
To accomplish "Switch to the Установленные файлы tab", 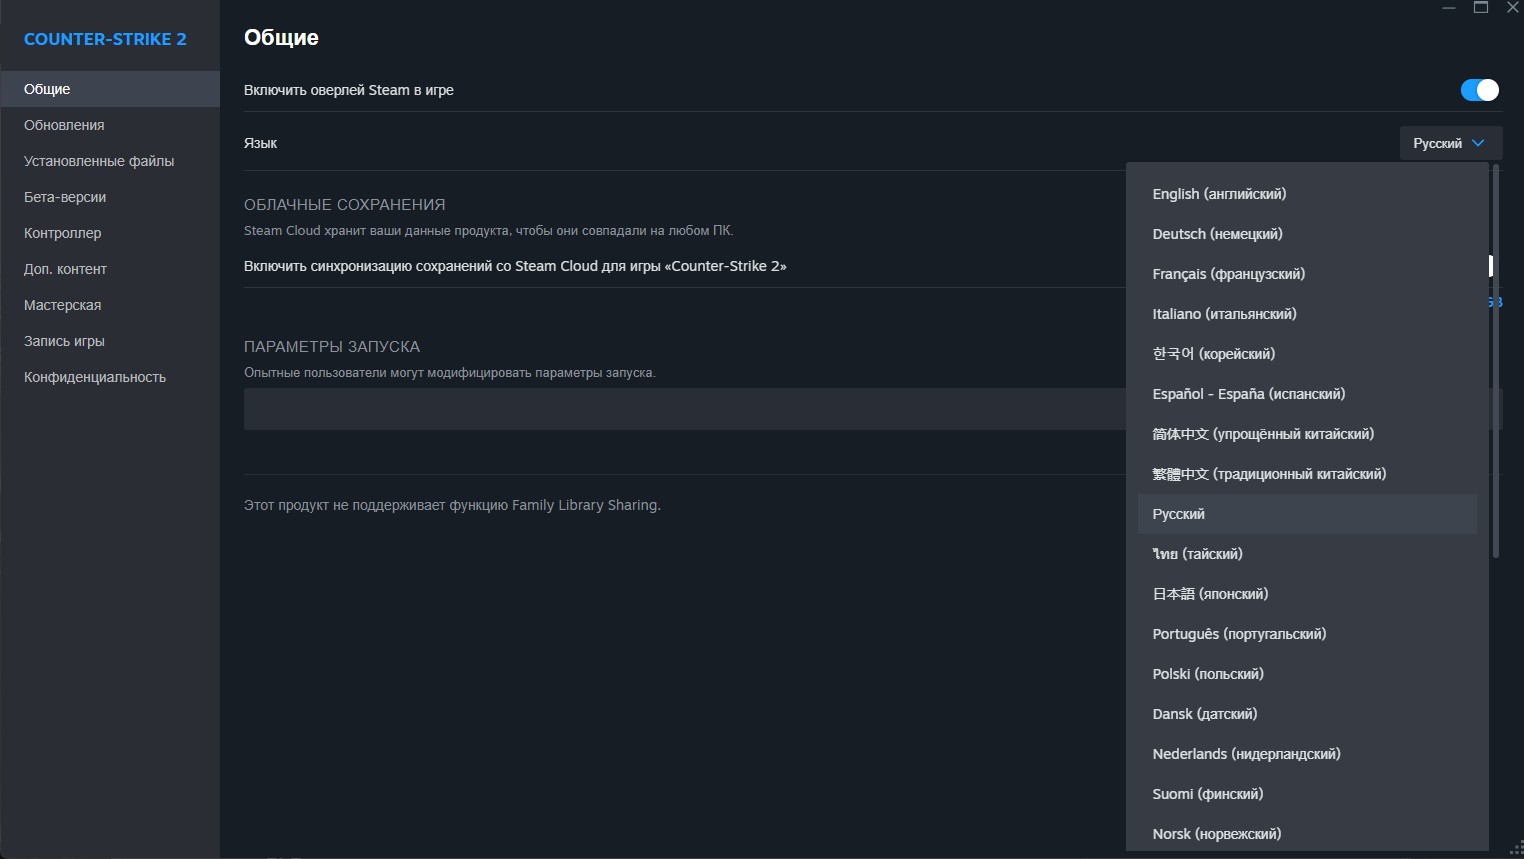I will coord(99,161).
